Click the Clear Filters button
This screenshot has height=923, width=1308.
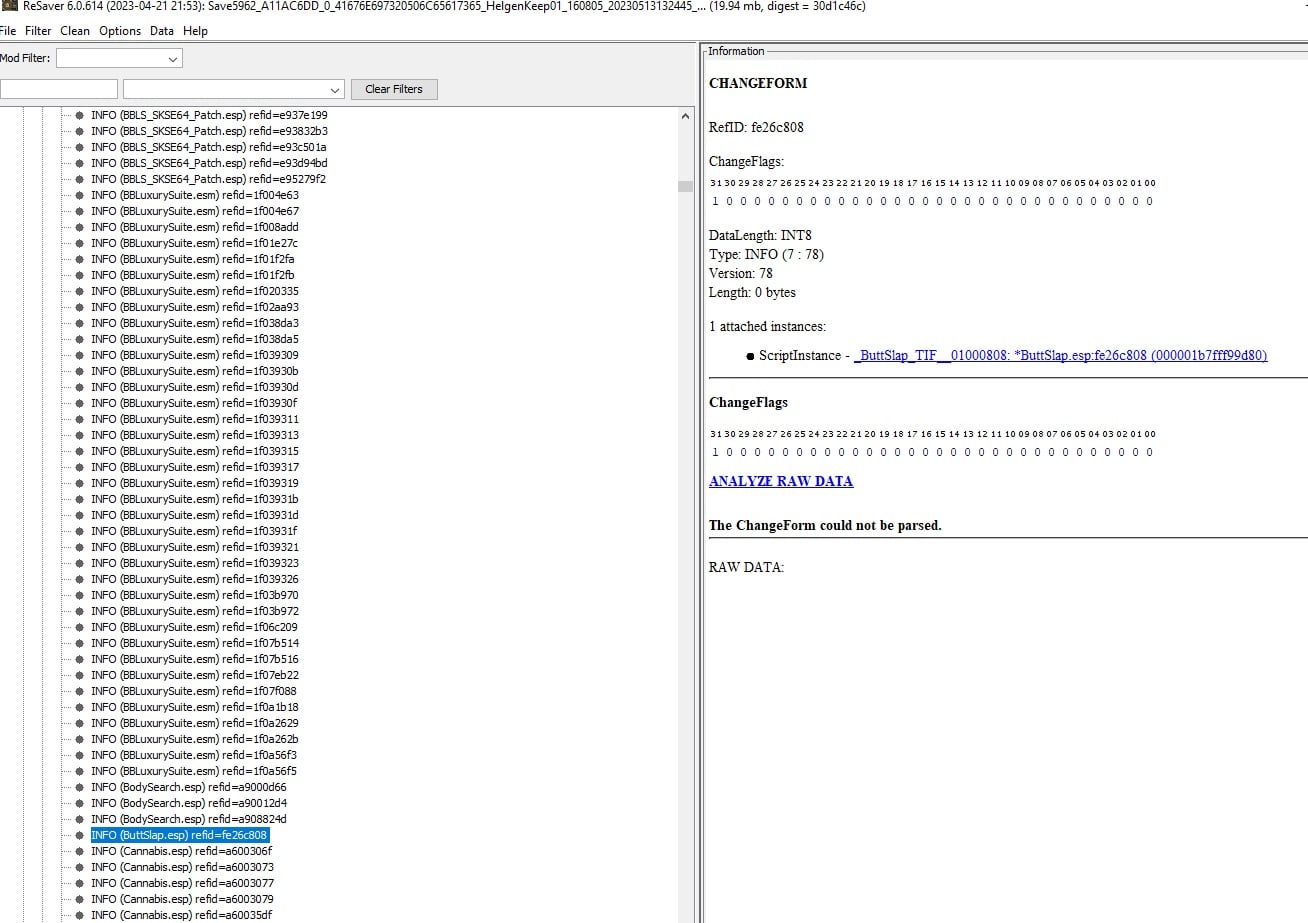[394, 89]
